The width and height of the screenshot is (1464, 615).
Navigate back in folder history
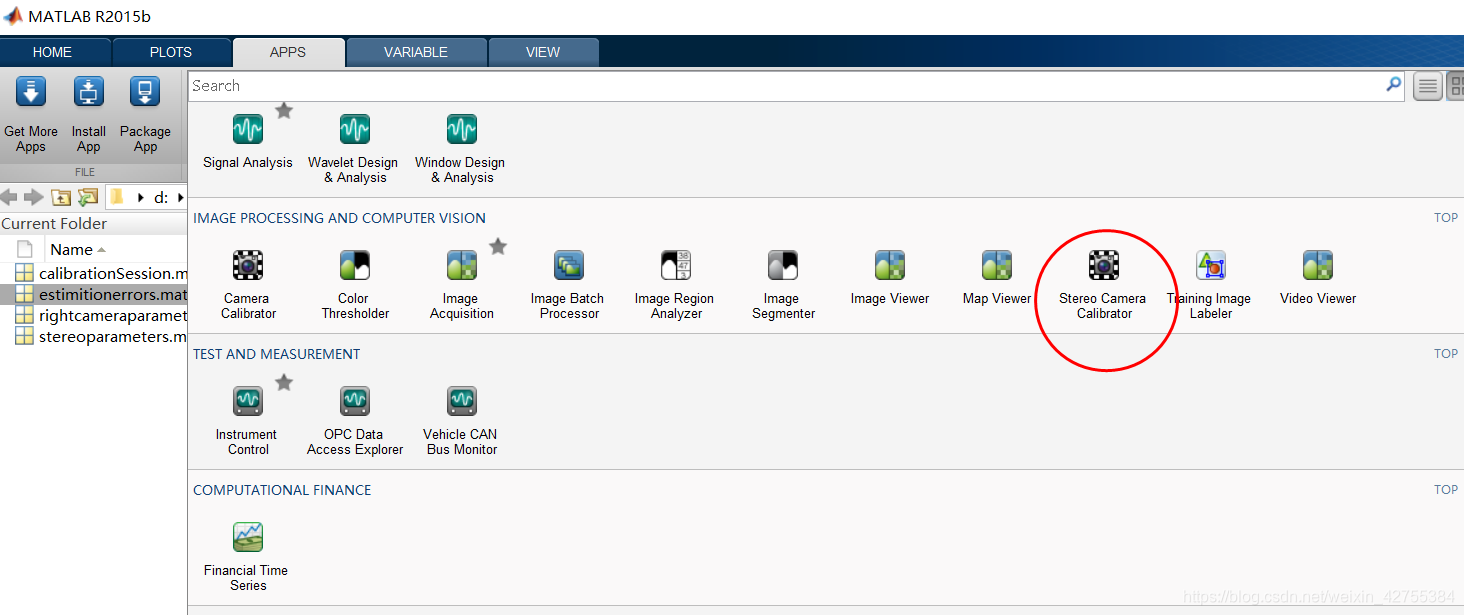coord(10,197)
